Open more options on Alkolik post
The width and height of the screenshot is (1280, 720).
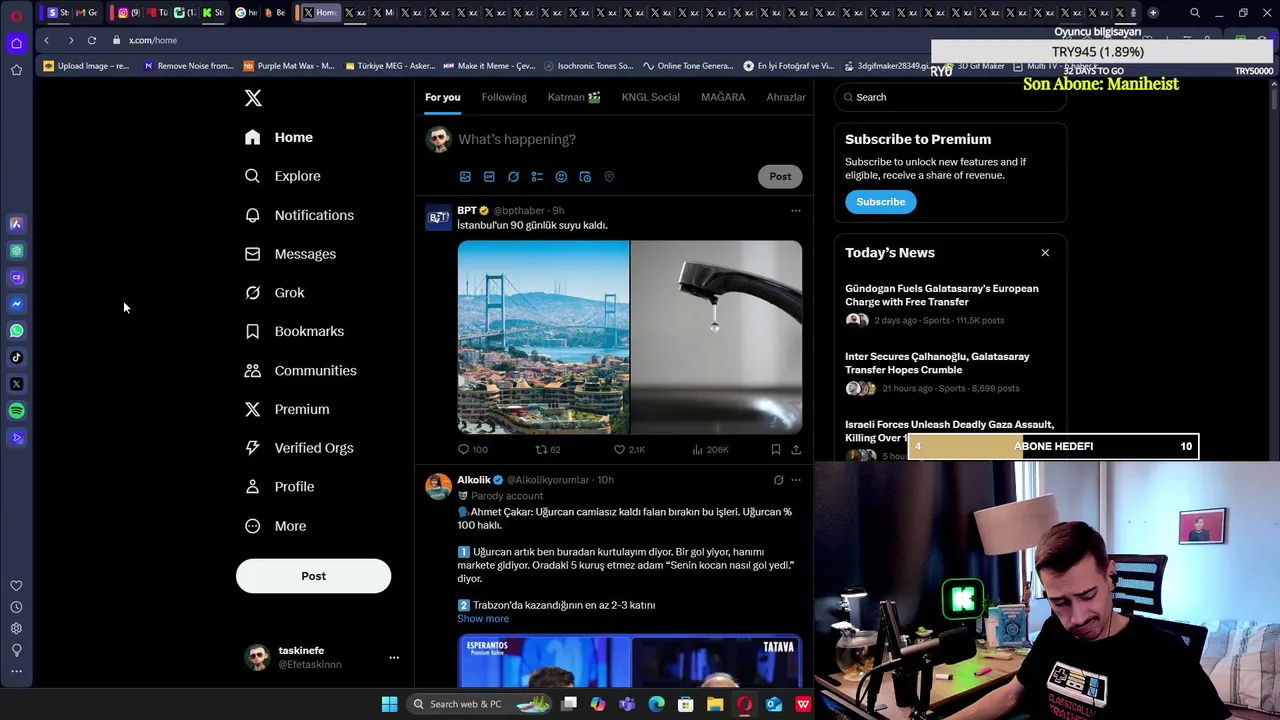[x=796, y=480]
